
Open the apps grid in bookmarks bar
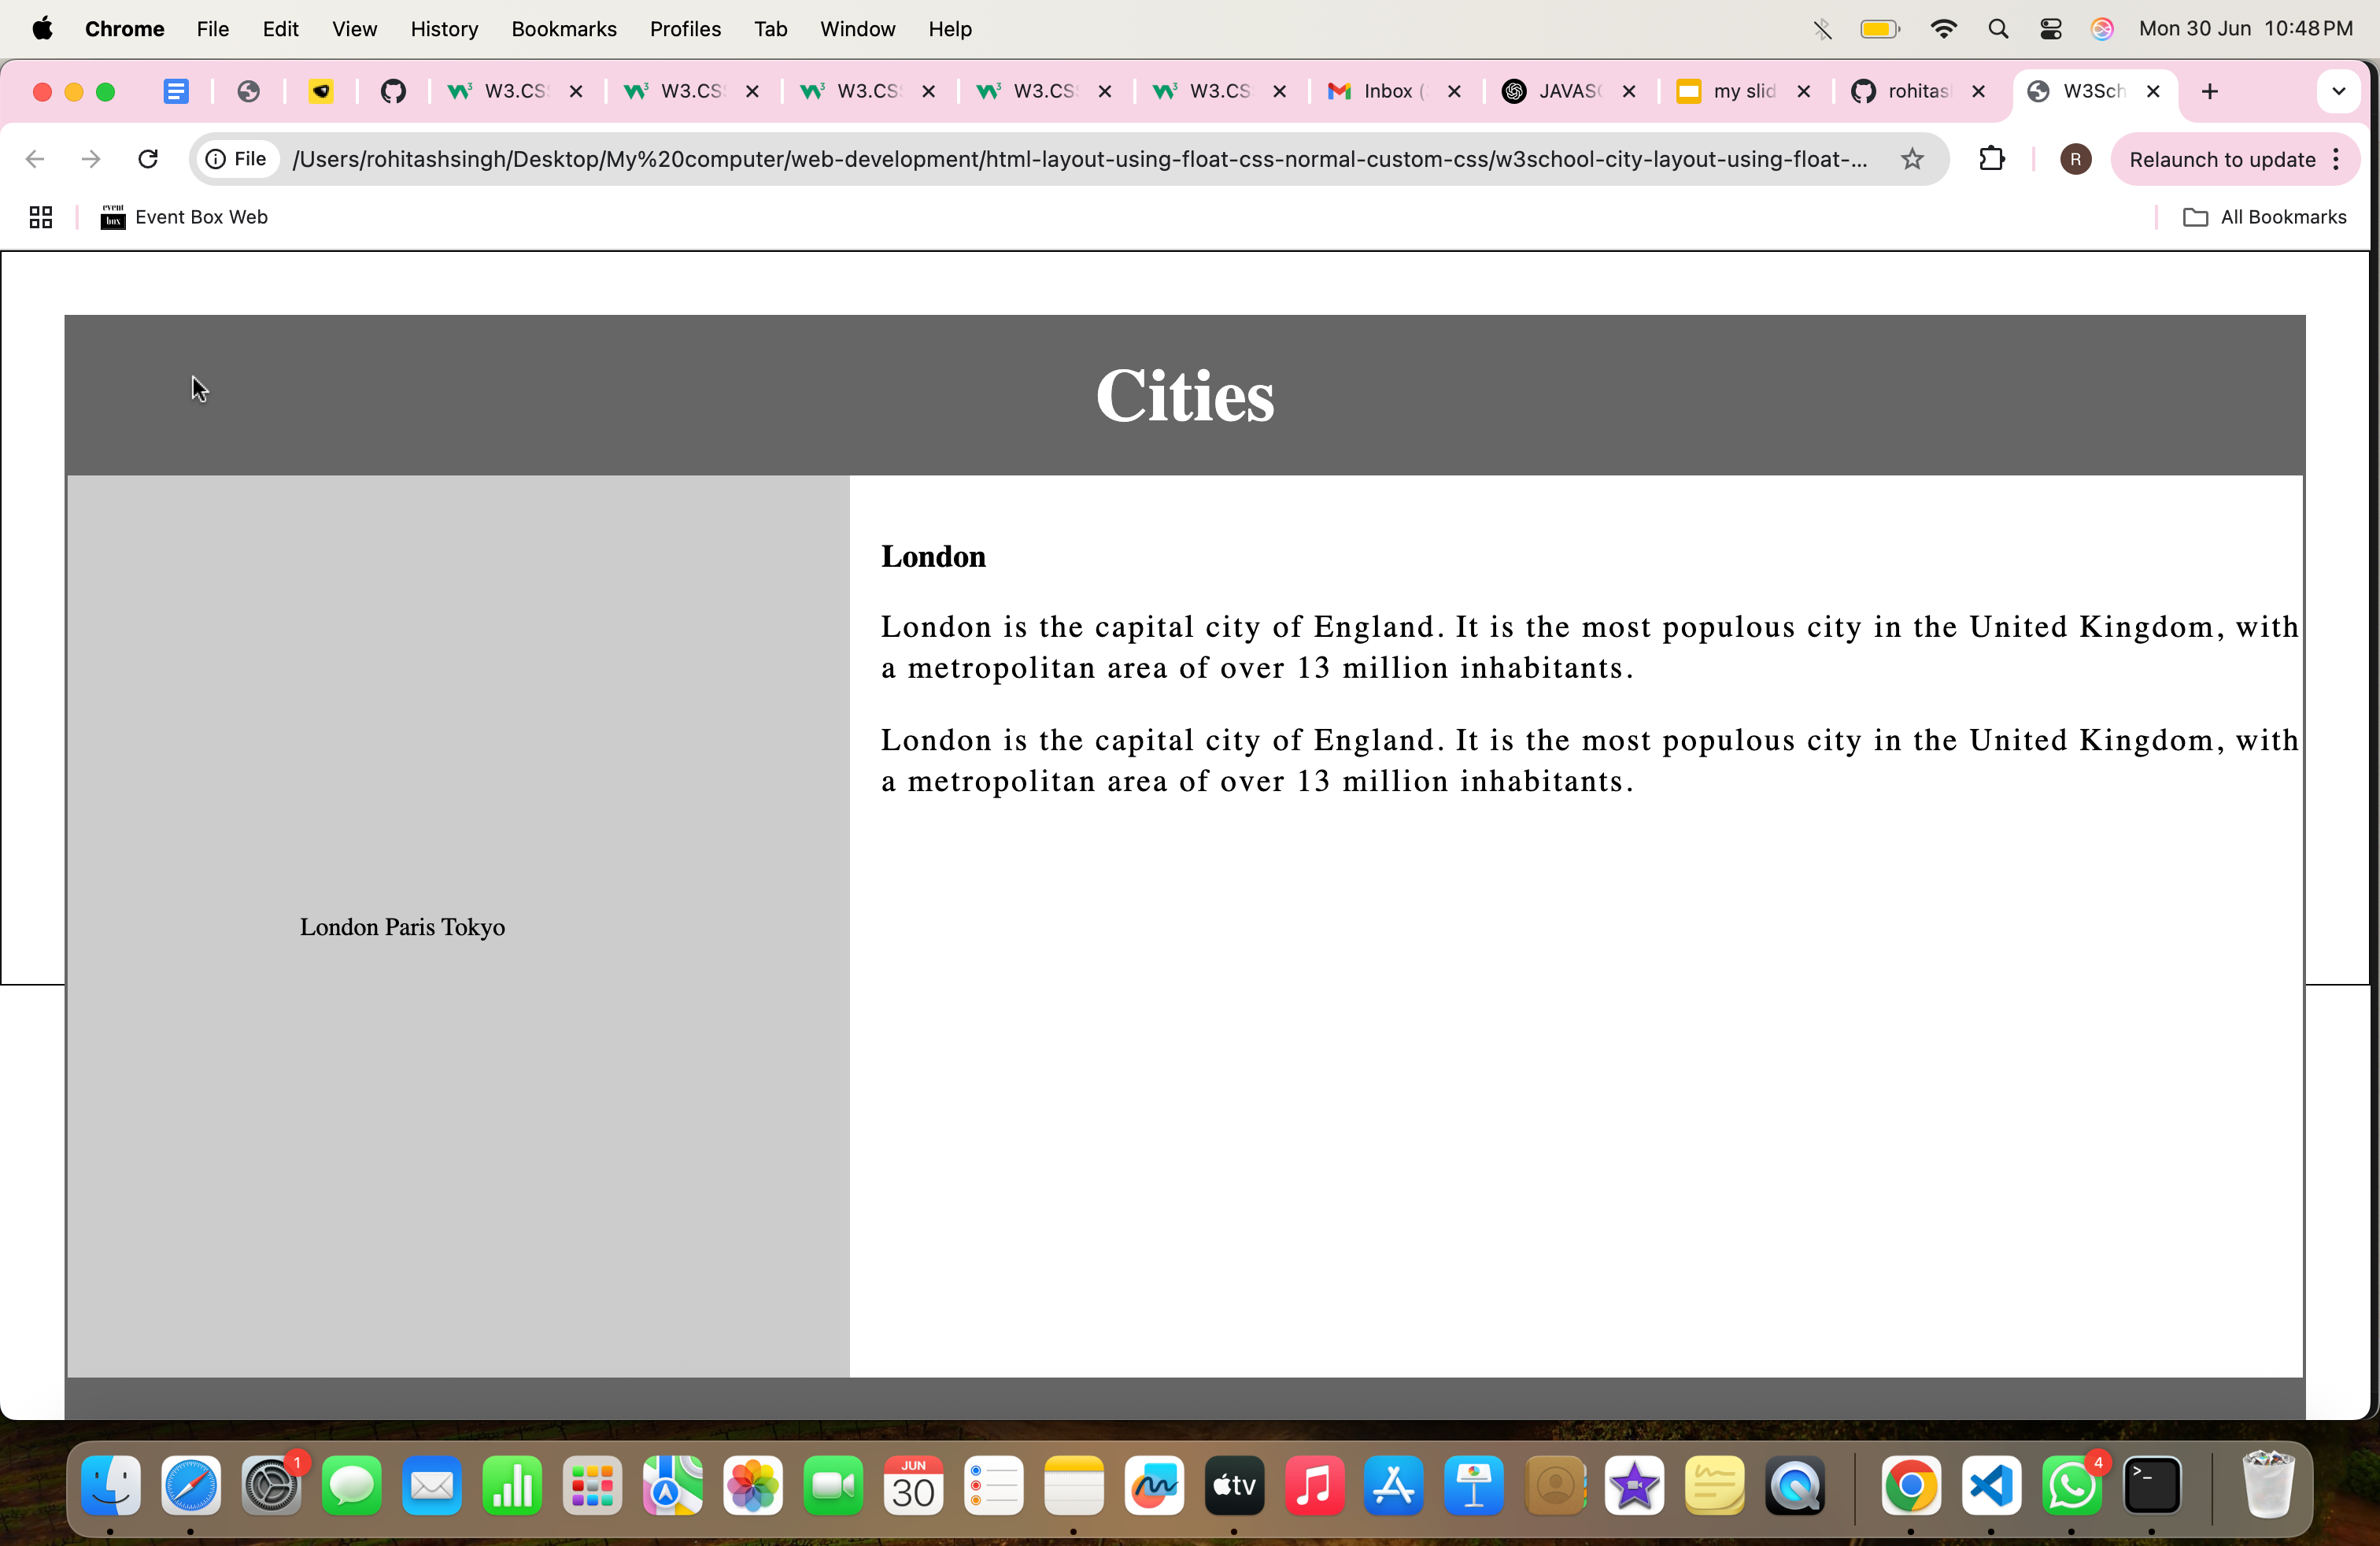point(40,217)
